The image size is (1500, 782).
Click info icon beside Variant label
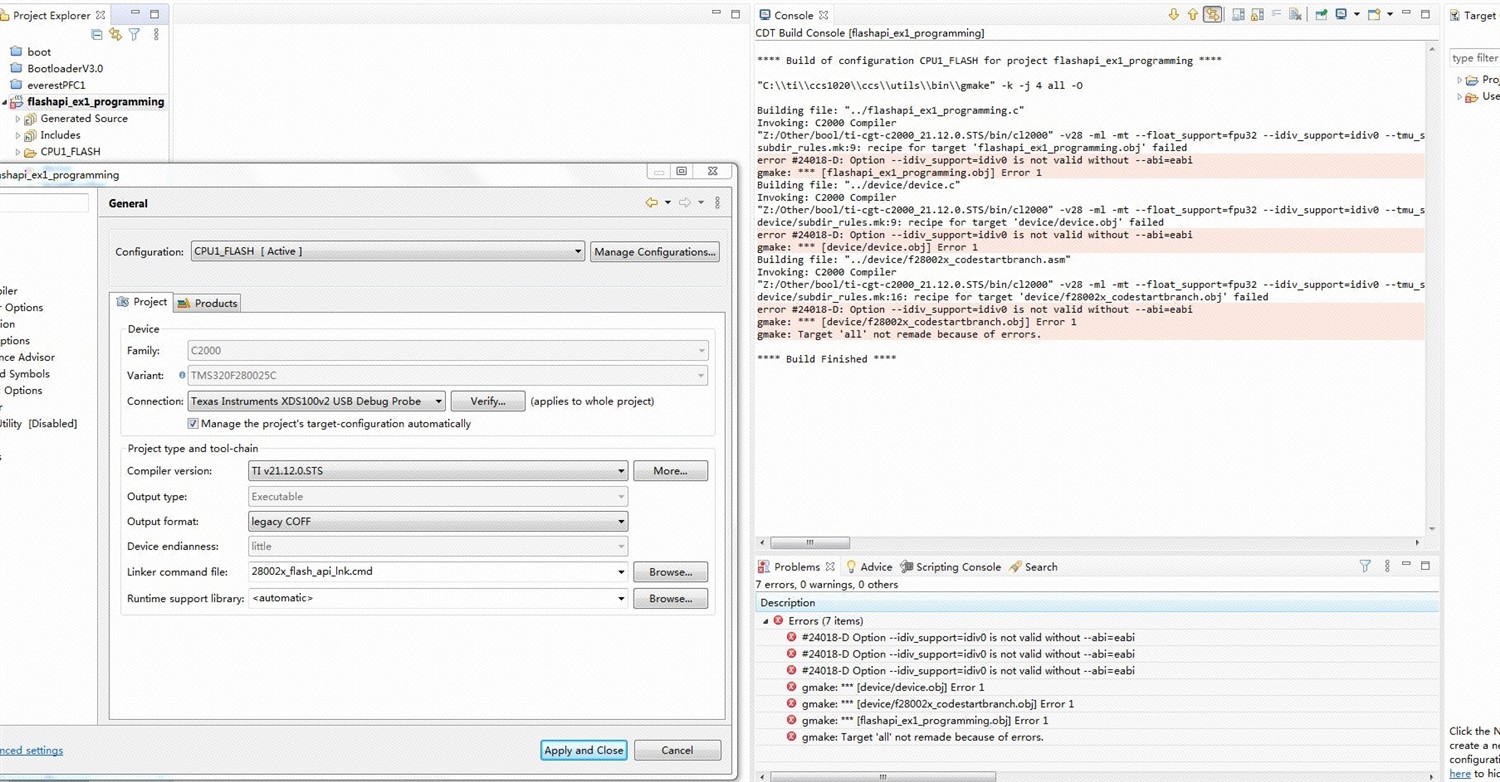182,375
